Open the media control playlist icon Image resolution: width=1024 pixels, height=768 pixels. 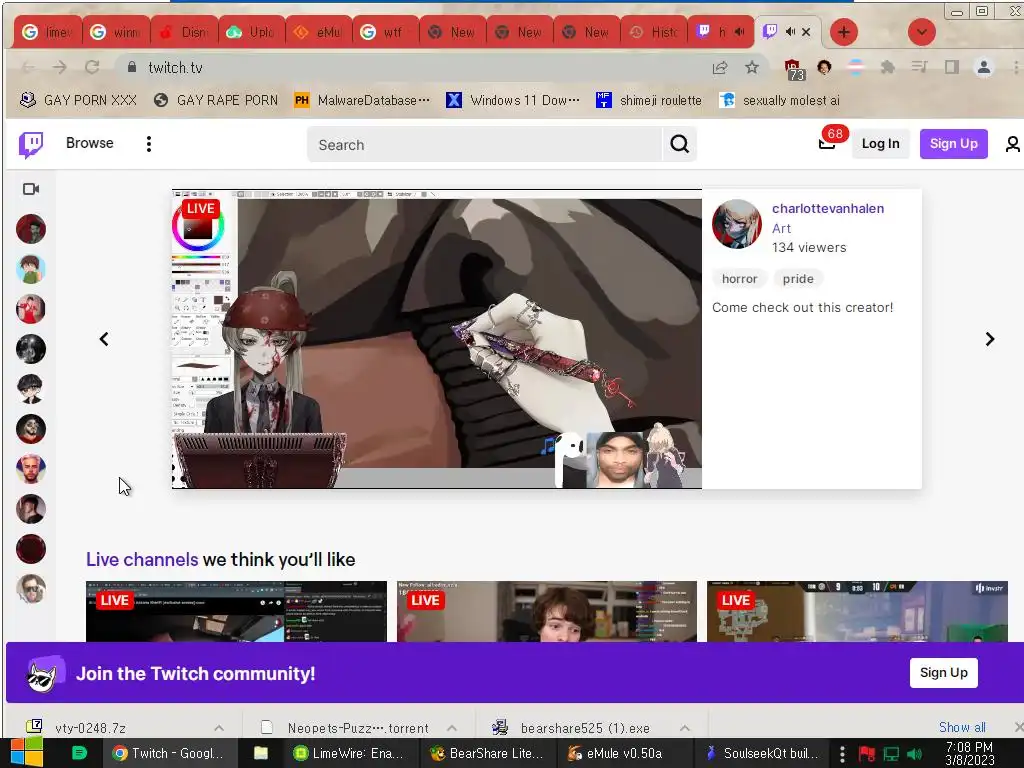click(920, 67)
